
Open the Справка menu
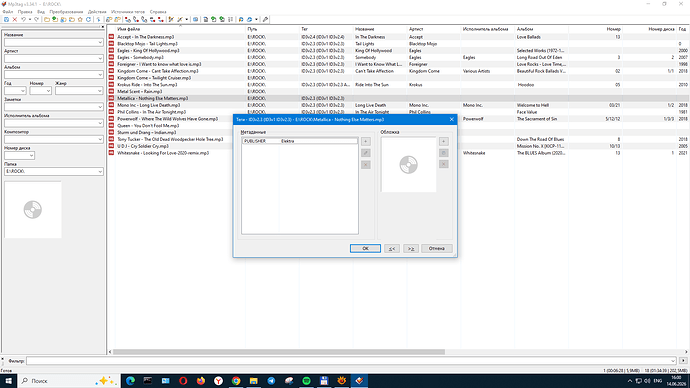(x=158, y=12)
